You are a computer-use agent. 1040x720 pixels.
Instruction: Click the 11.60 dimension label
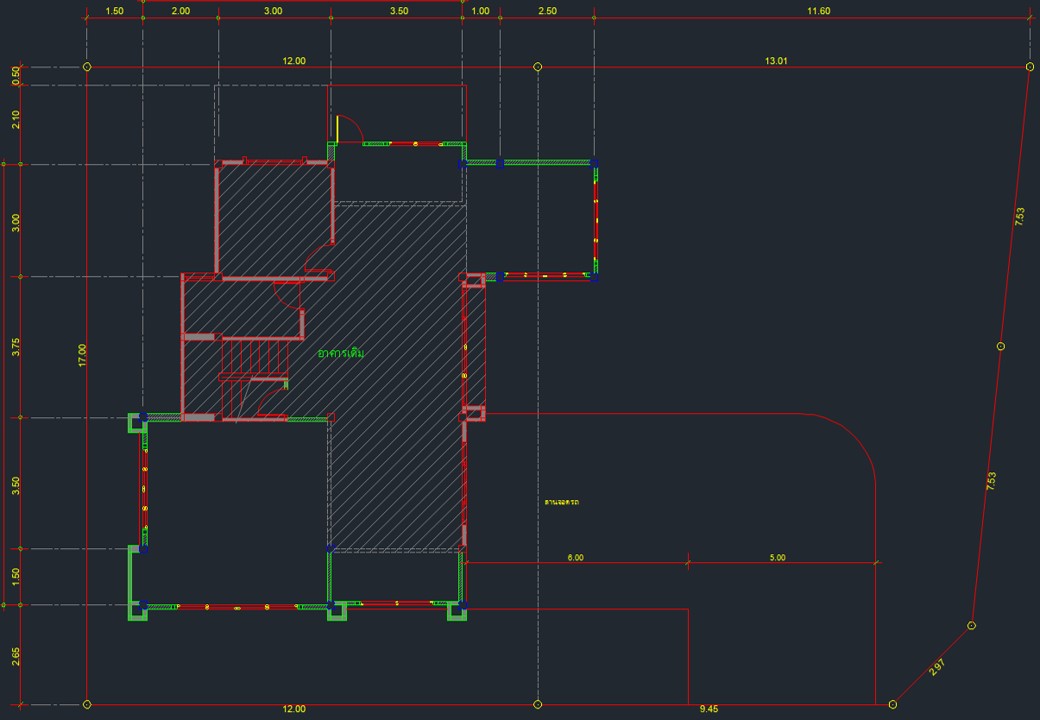[x=818, y=11]
